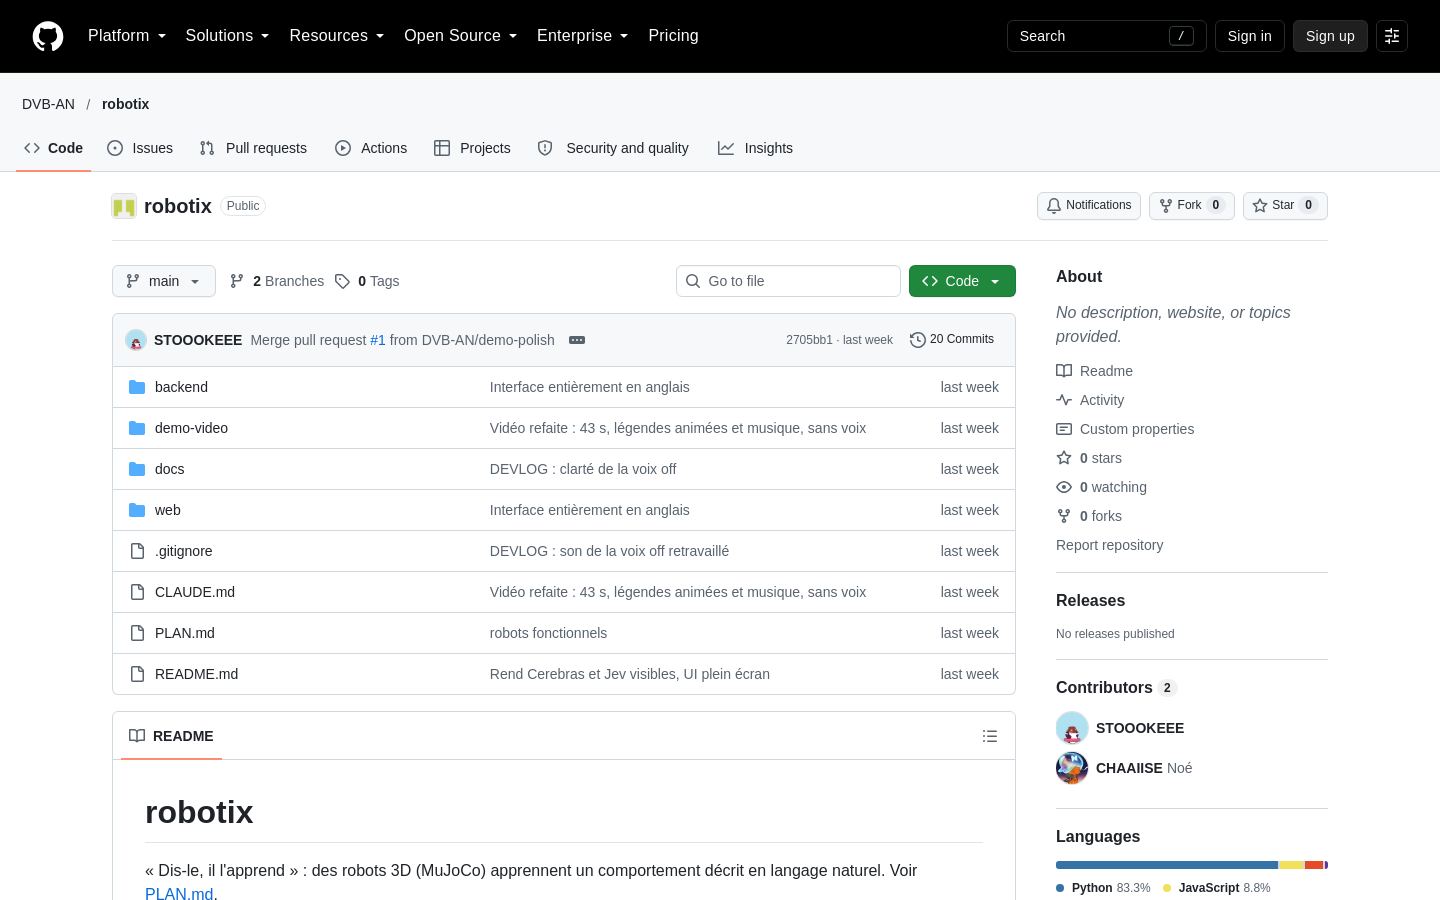This screenshot has width=1440, height=900.
Task: Open the green Code dropdown
Action: tap(962, 281)
